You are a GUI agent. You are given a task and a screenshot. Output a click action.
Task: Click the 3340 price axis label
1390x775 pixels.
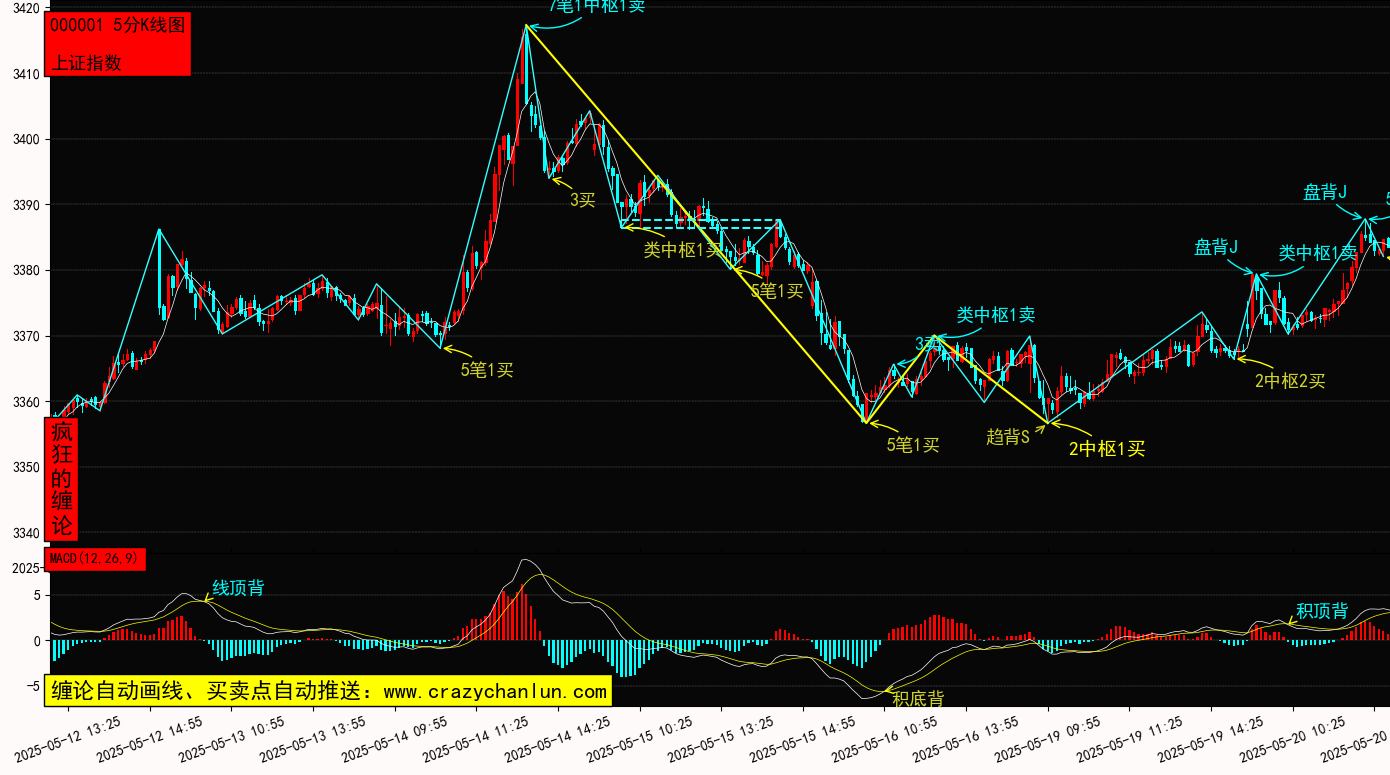tap(25, 533)
